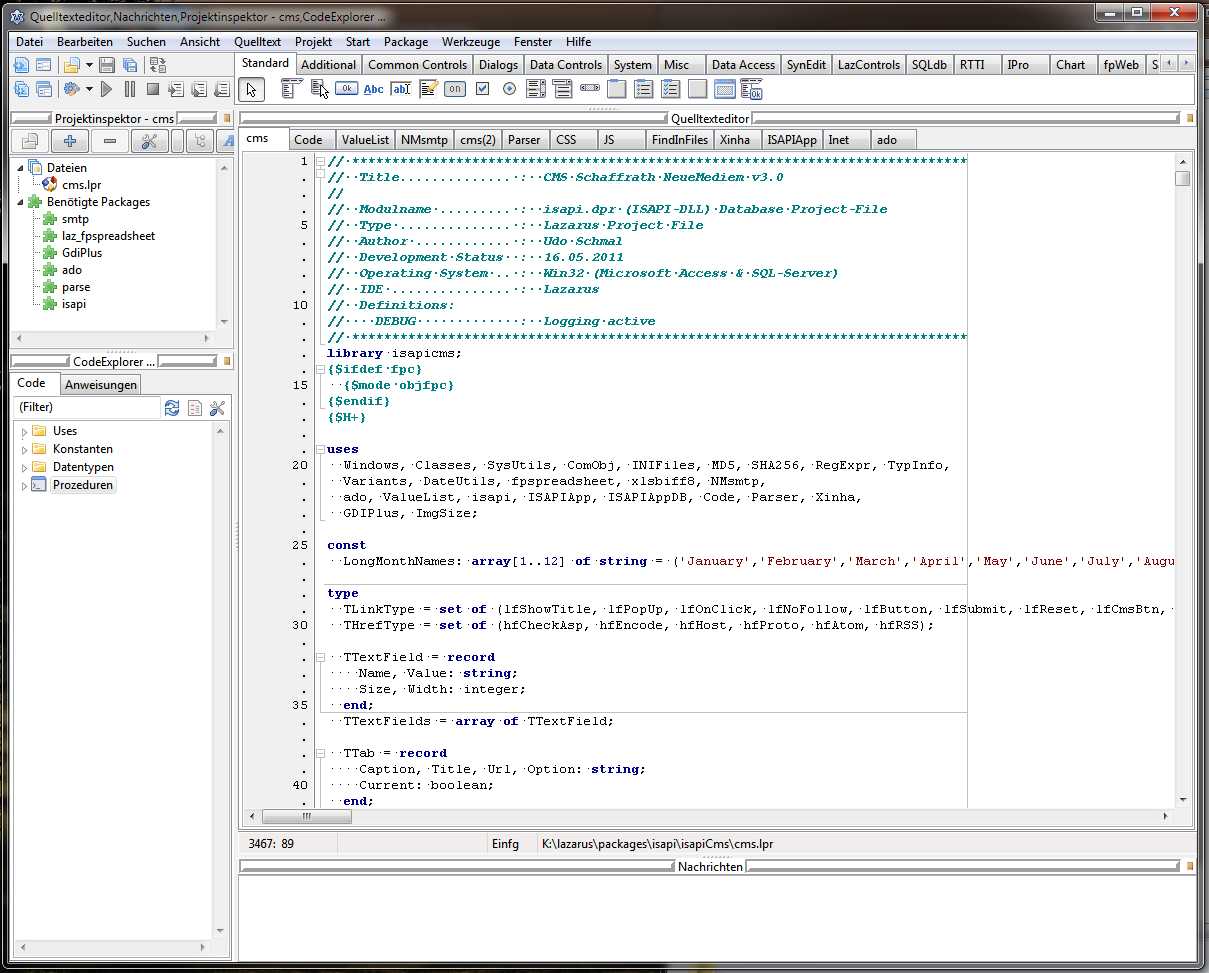1209x973 pixels.
Task: Select the TCheckBox component in the palette
Action: click(x=483, y=89)
